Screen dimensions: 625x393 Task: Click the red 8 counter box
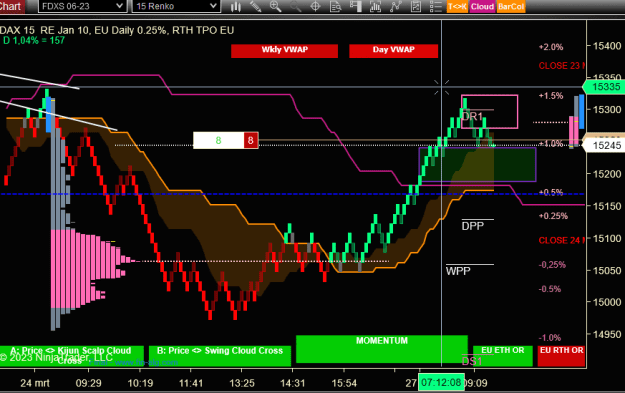coord(251,140)
